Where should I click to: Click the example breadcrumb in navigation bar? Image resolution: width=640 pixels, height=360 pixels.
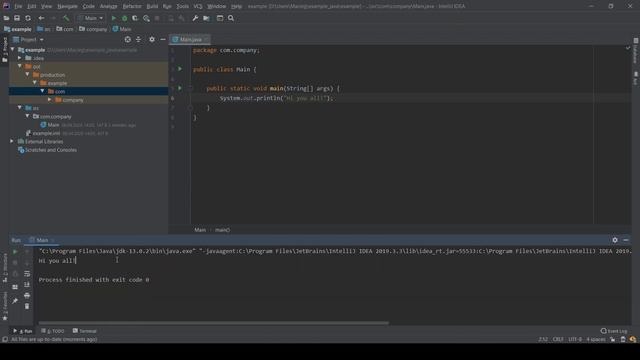(x=18, y=29)
